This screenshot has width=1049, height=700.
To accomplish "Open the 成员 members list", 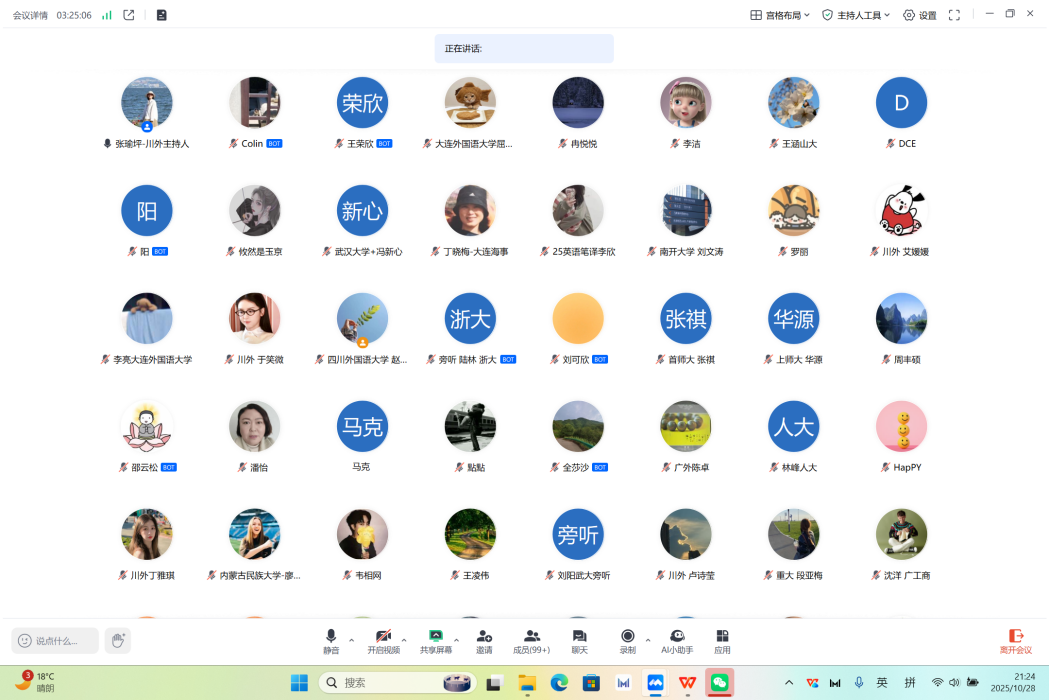I will pyautogui.click(x=531, y=641).
